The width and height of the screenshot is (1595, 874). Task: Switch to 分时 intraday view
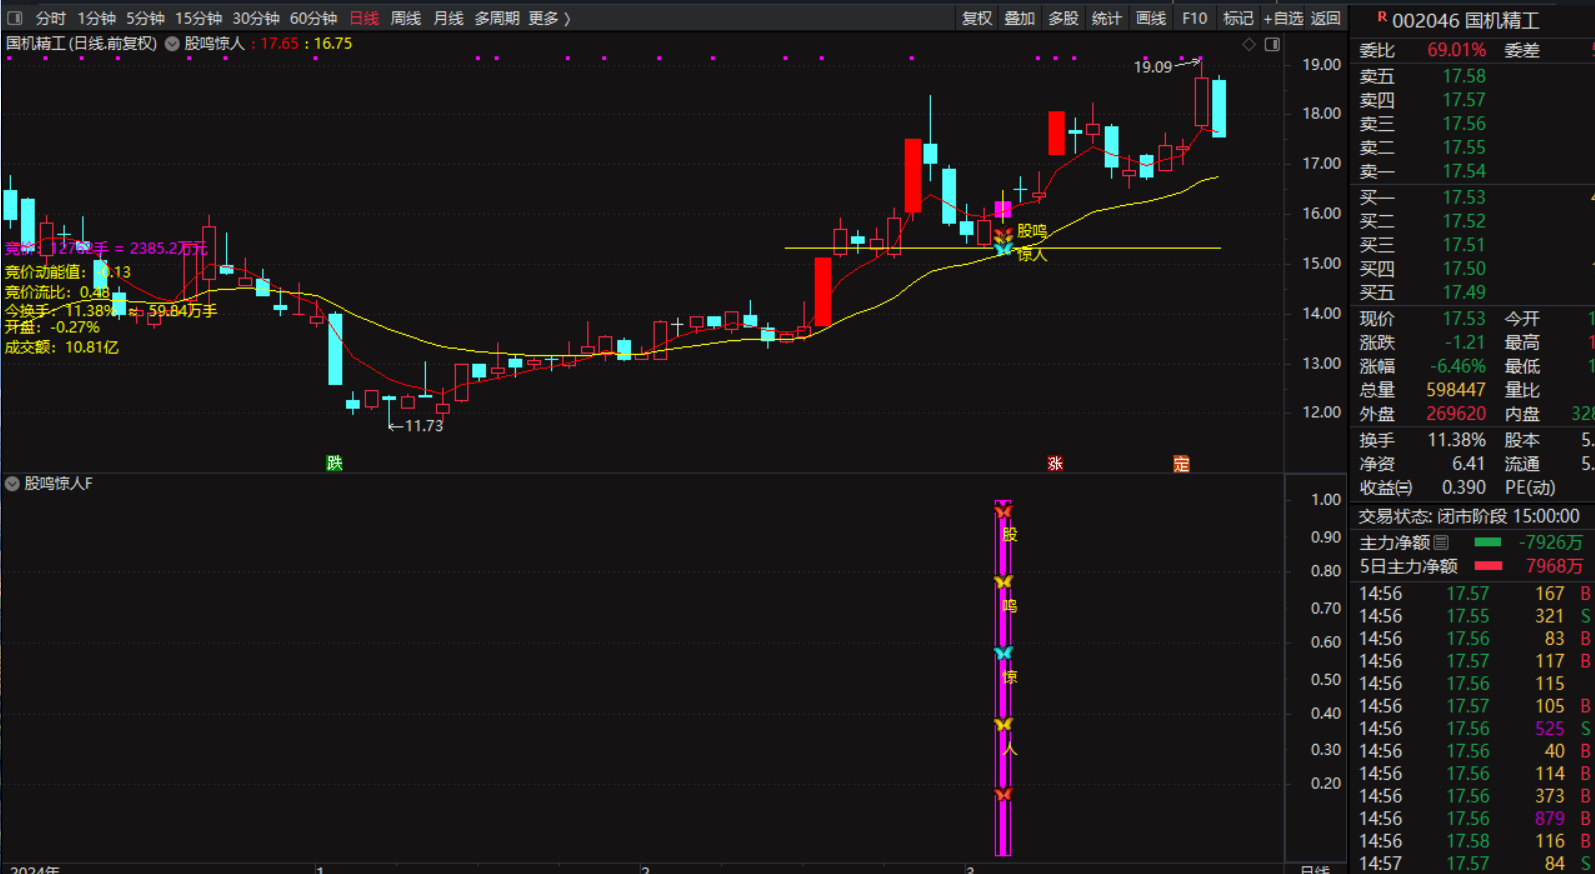(50, 18)
